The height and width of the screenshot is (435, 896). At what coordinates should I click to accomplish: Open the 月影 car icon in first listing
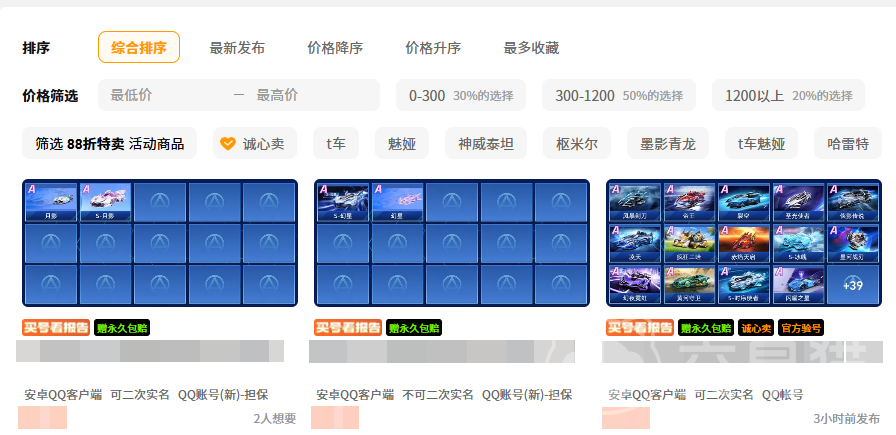(x=51, y=202)
